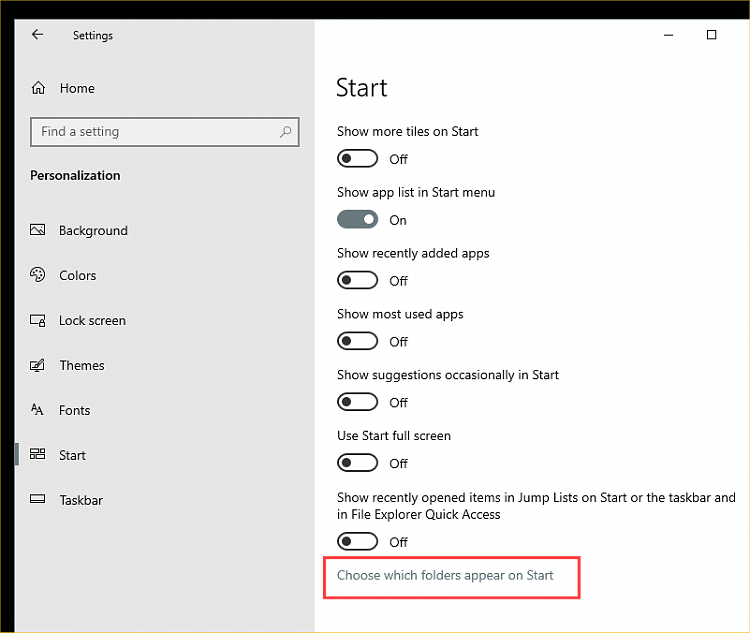Screen dimensions: 750x633
Task: Focus the Find a setting field
Action: pos(155,132)
